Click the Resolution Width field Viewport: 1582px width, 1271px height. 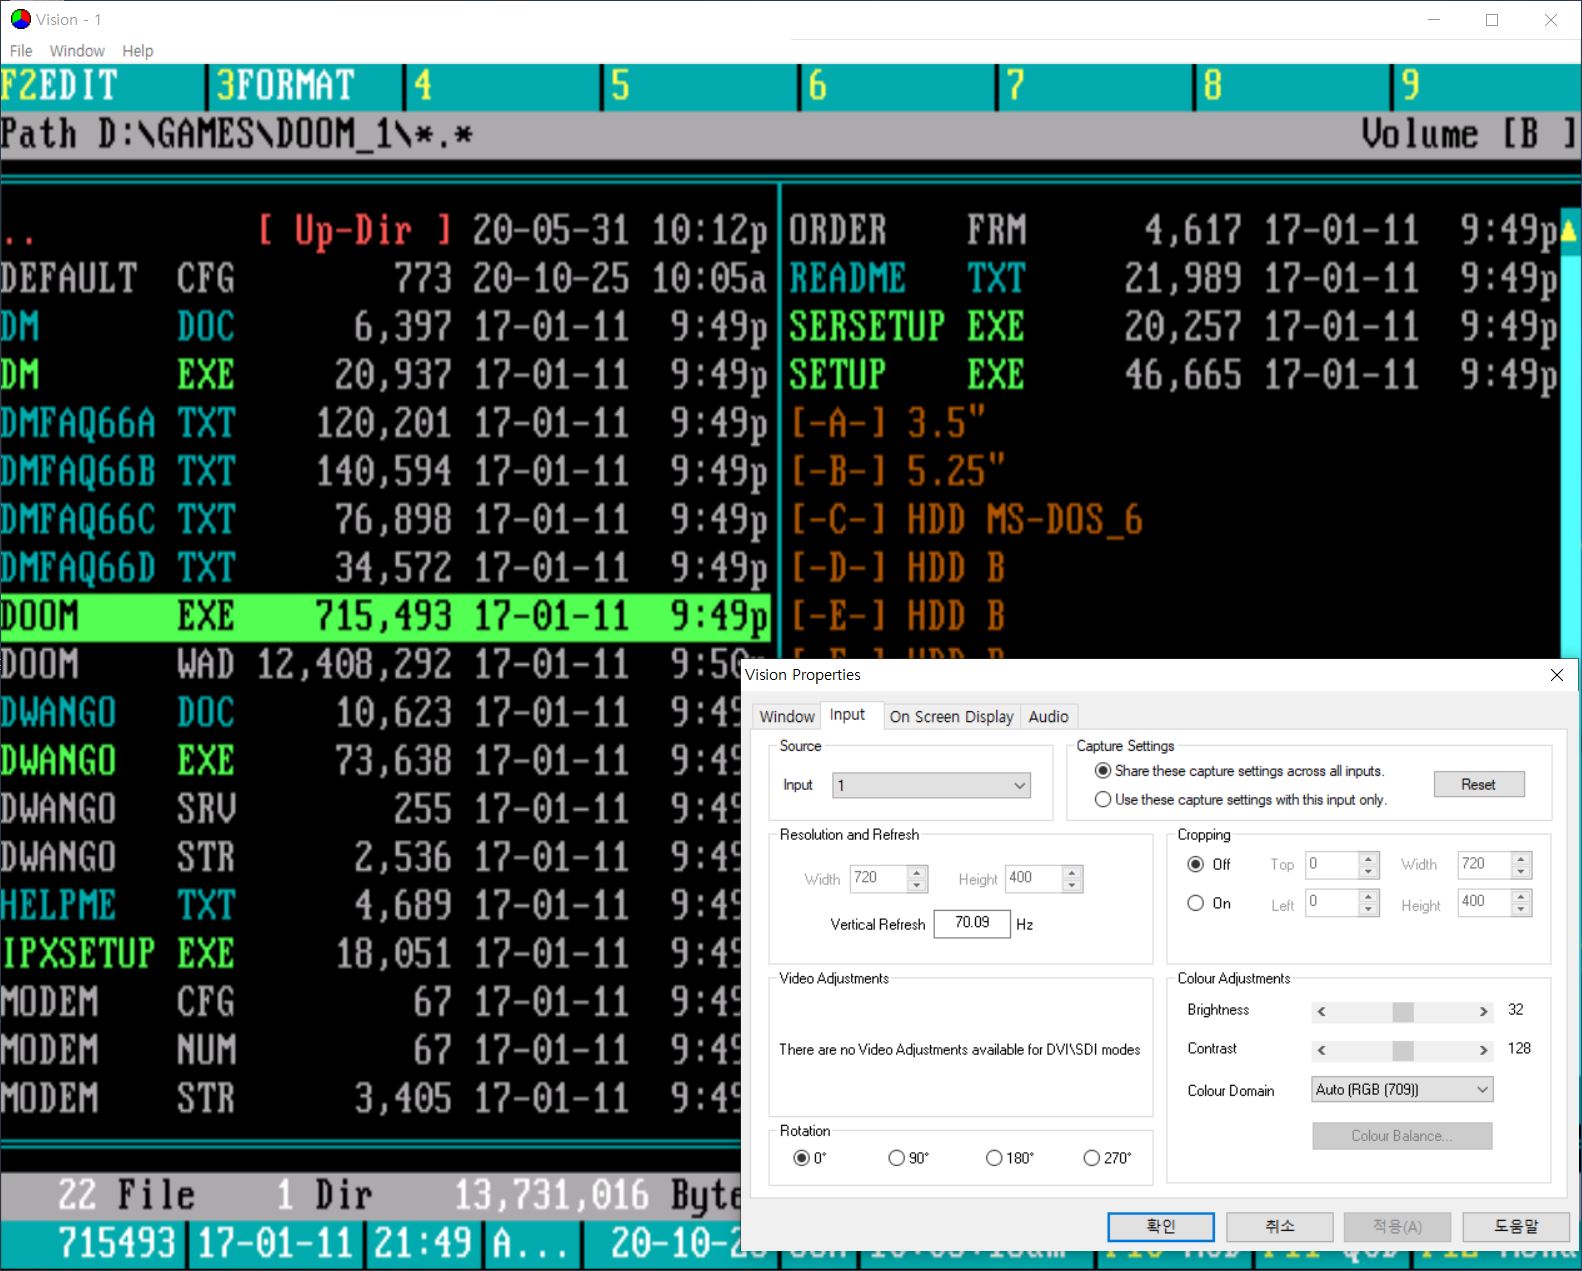[x=878, y=878]
